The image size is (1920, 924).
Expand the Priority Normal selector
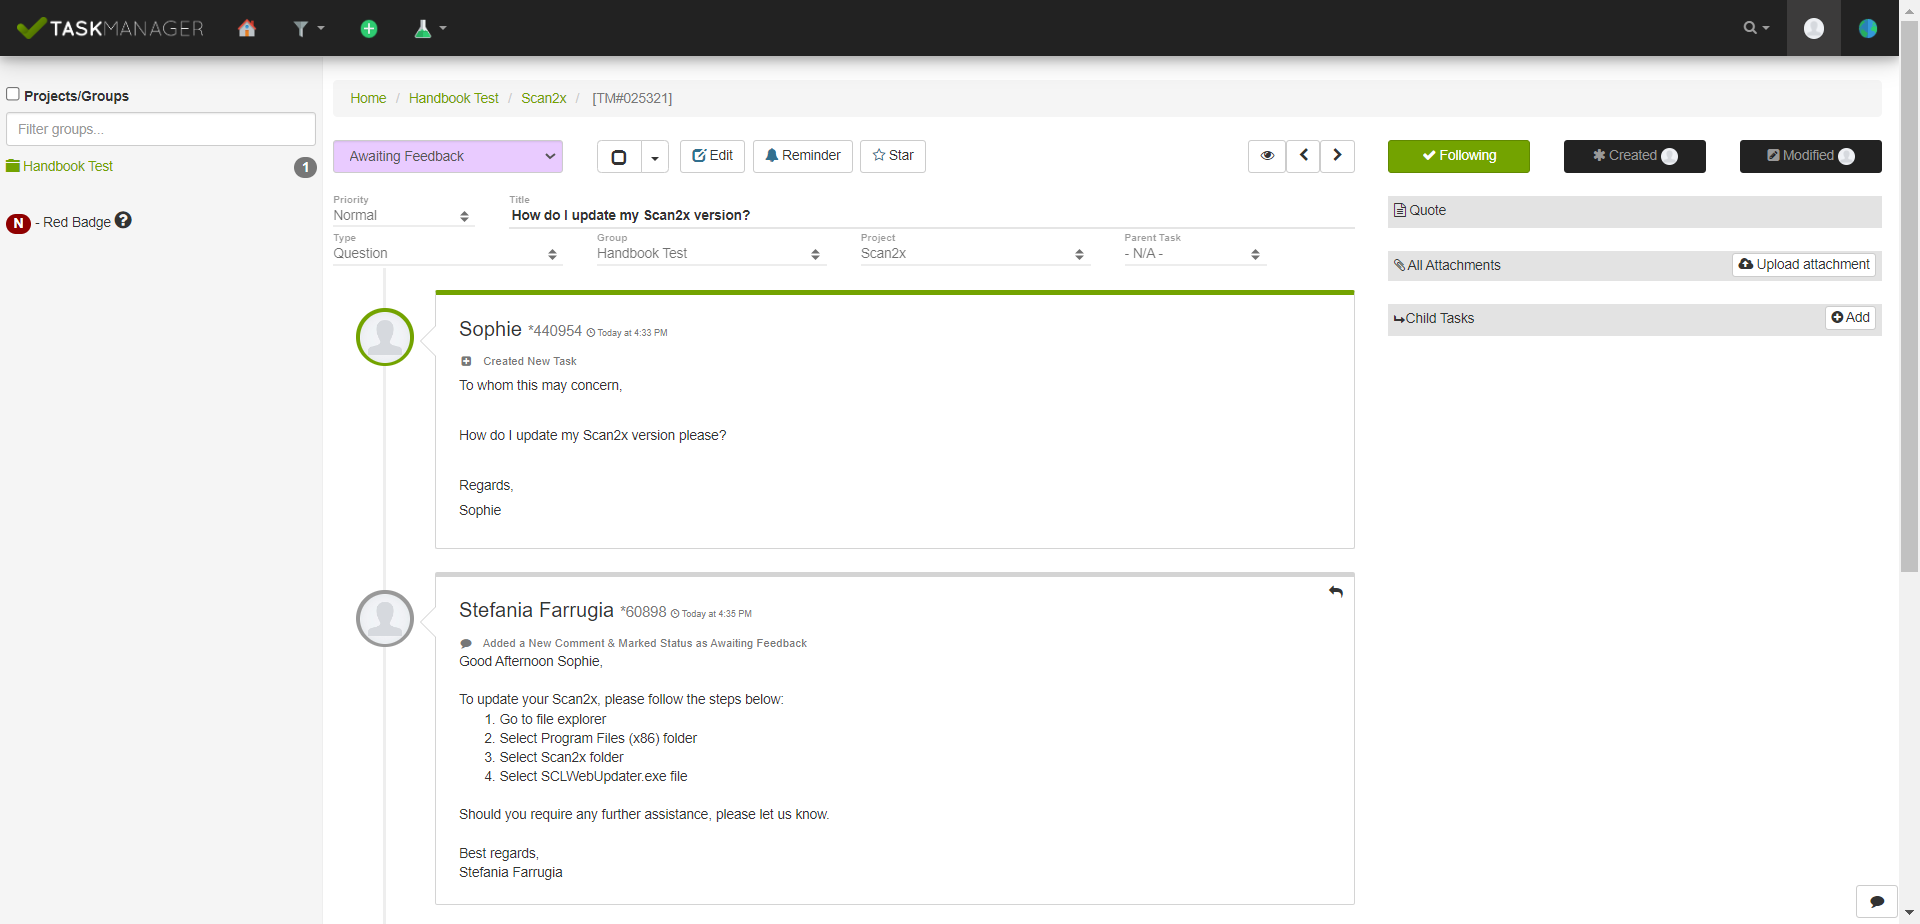pyautogui.click(x=402, y=216)
